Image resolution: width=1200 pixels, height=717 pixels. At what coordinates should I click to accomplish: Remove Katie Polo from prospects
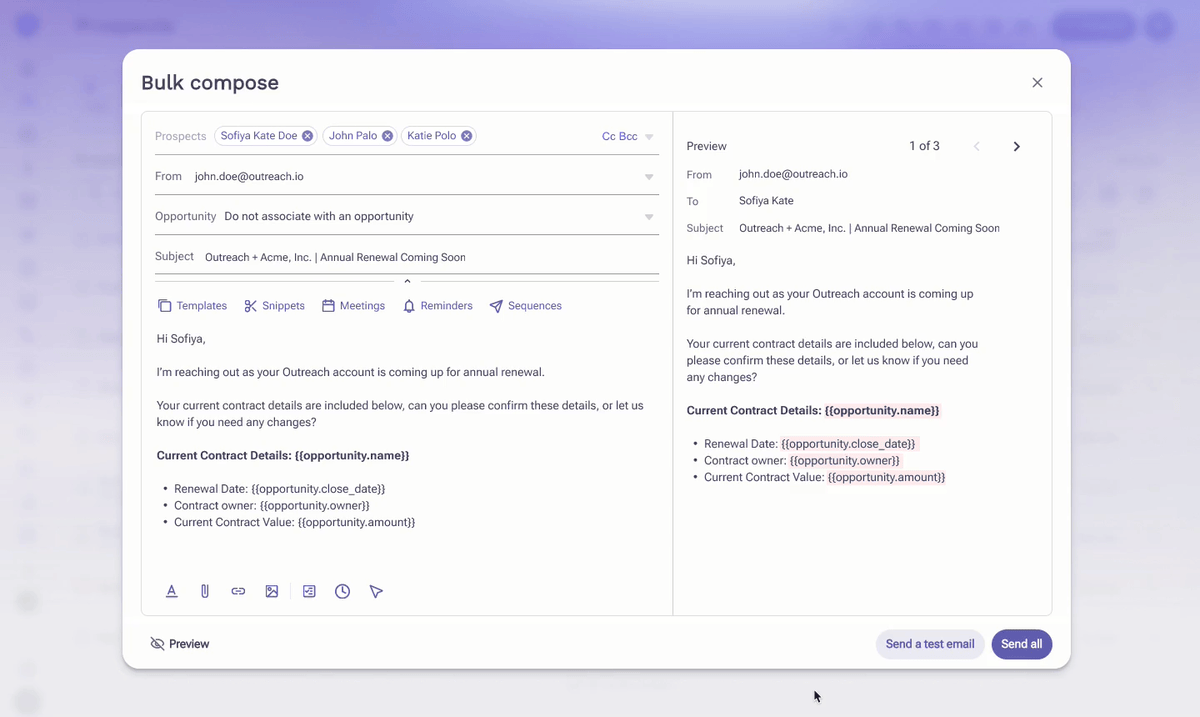(467, 136)
